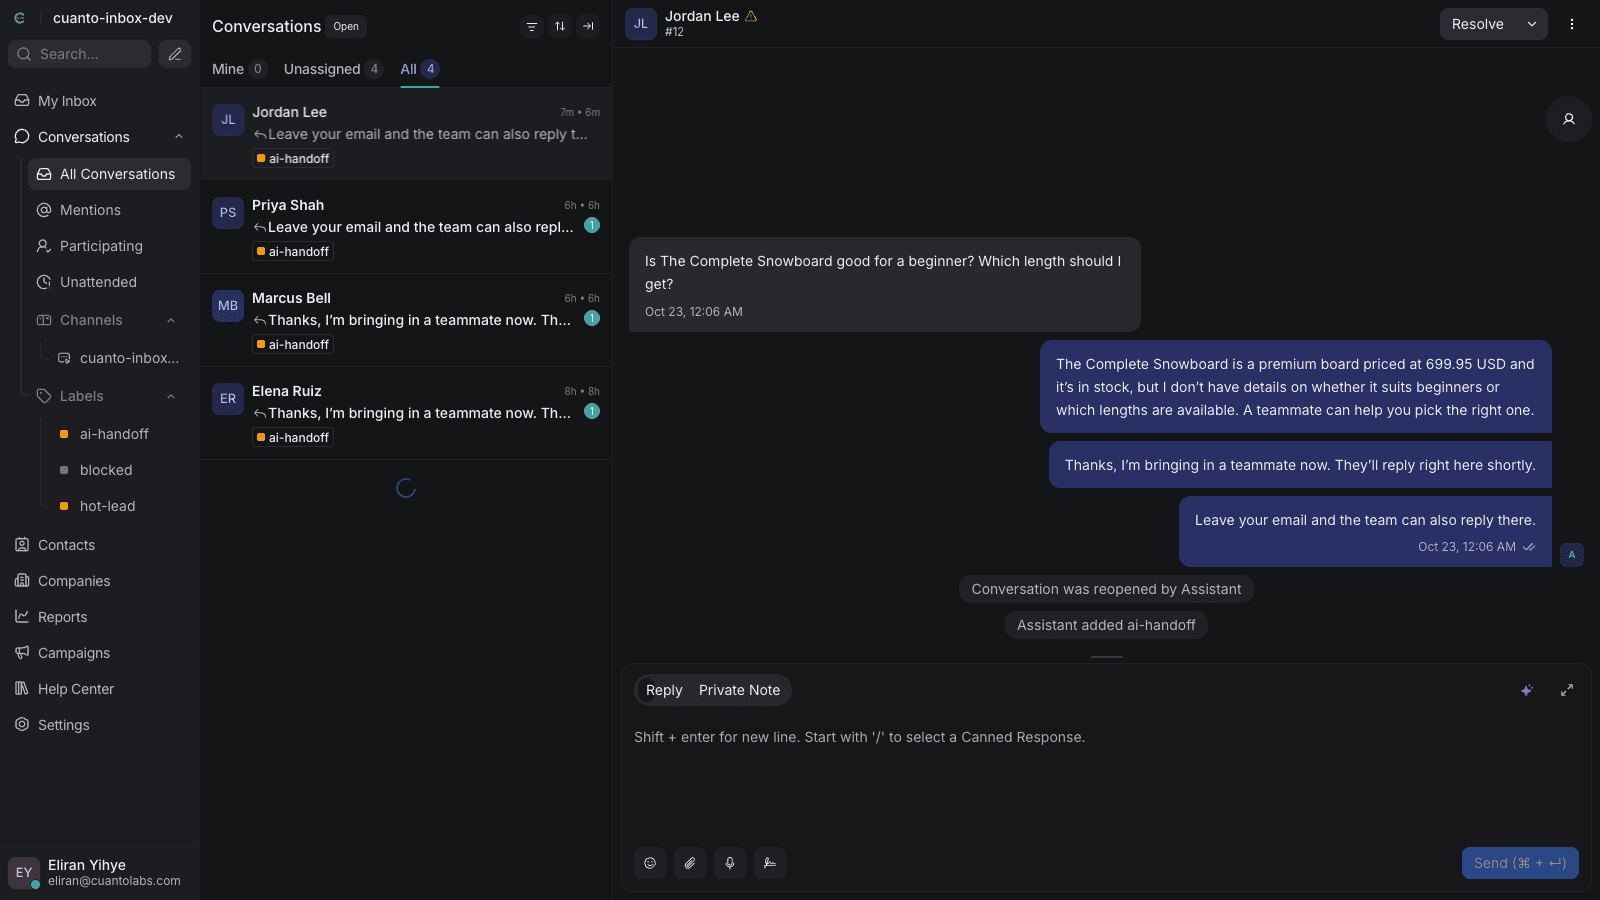Click the EY profile avatar
Screen dimensions: 1600x900
pyautogui.click(x=24, y=873)
